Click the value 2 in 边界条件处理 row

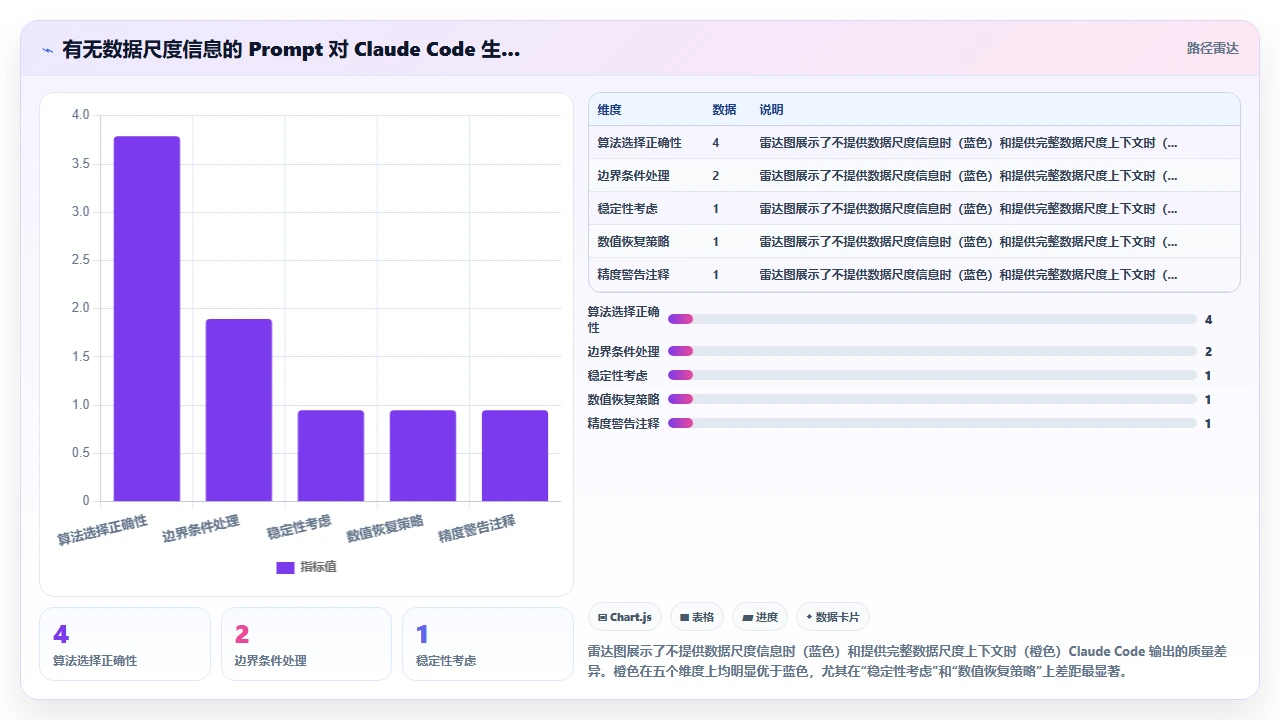coord(716,176)
